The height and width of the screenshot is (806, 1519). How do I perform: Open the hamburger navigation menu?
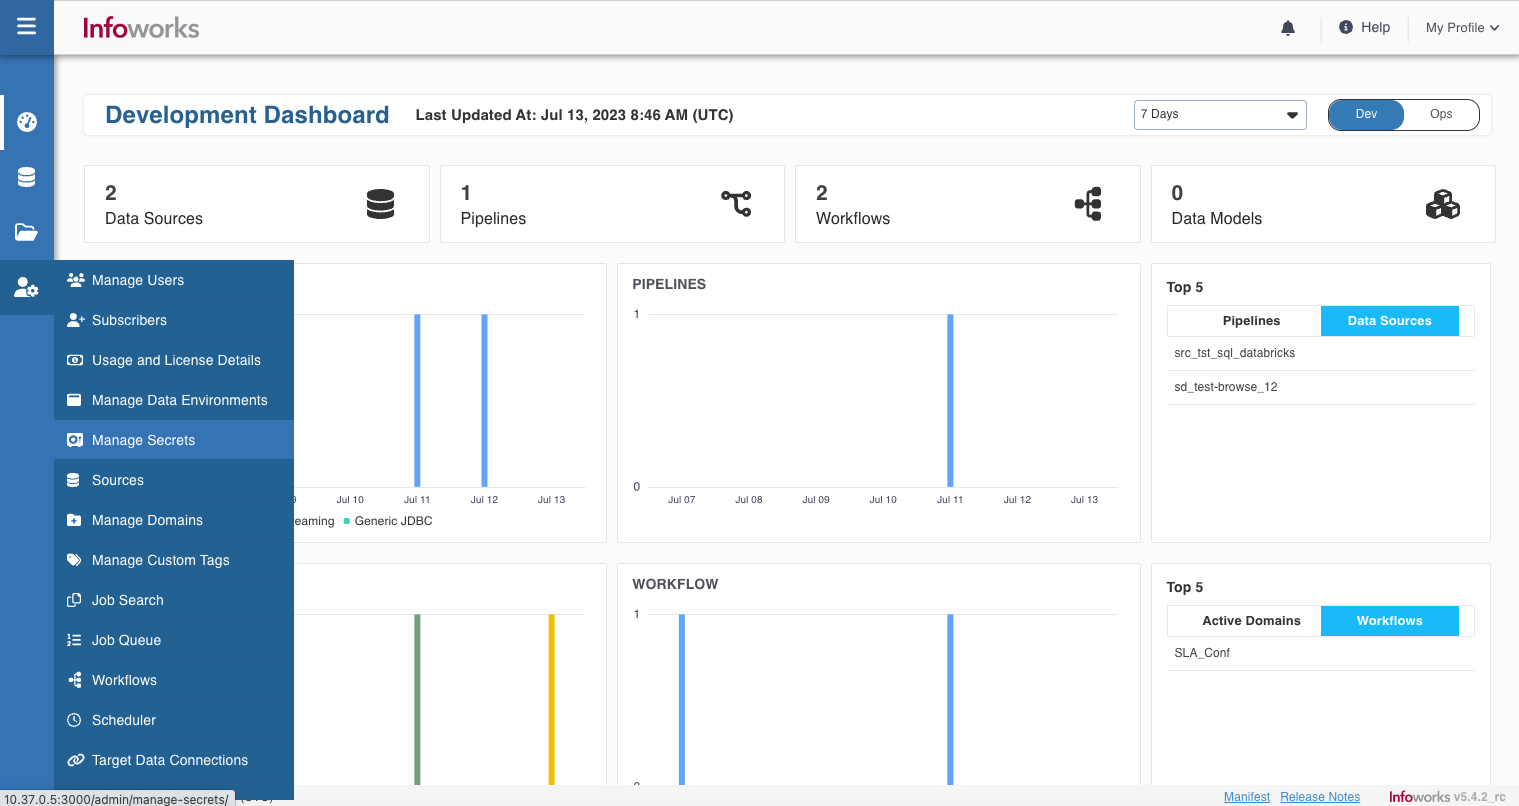point(27,27)
